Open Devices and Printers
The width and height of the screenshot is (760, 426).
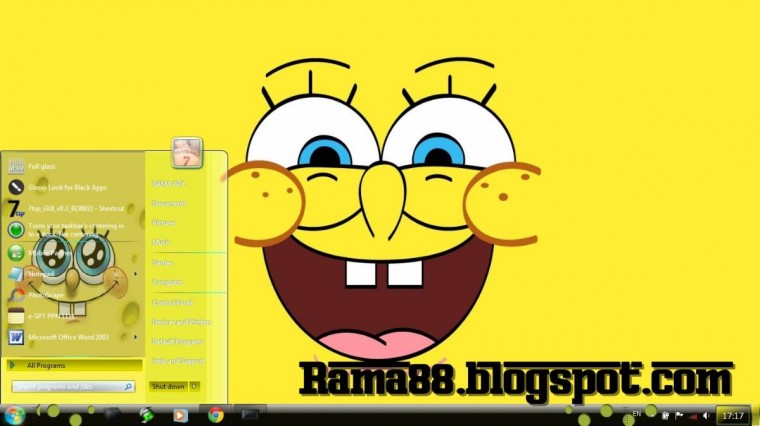click(181, 322)
